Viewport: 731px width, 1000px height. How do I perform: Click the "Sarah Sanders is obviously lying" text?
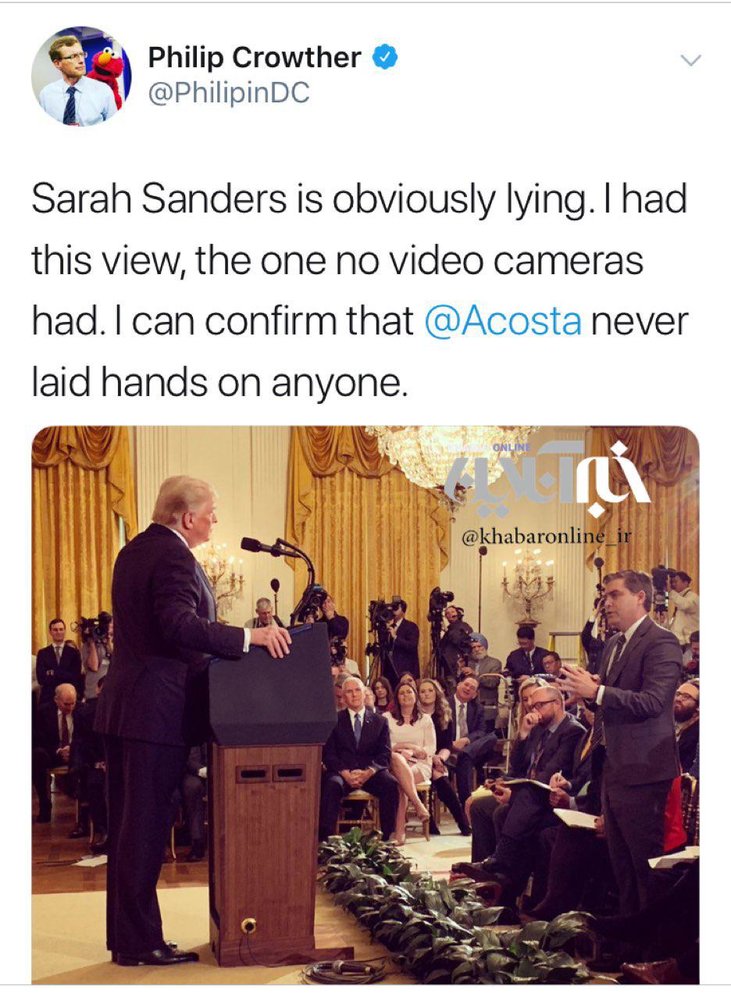[x=309, y=198]
